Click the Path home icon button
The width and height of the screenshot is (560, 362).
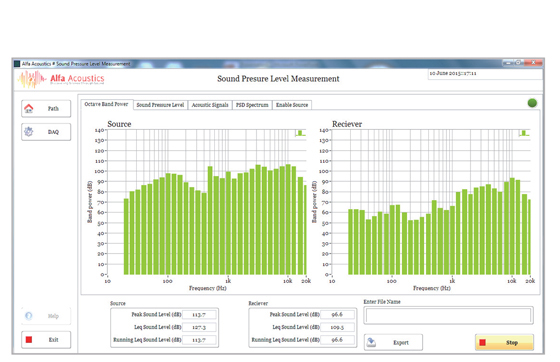coord(29,109)
